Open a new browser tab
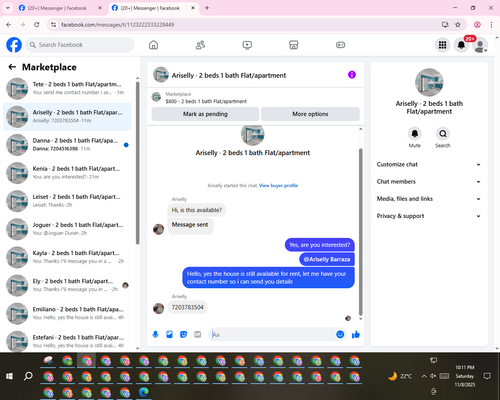Image resolution: width=500 pixels, height=400 pixels. (207, 8)
